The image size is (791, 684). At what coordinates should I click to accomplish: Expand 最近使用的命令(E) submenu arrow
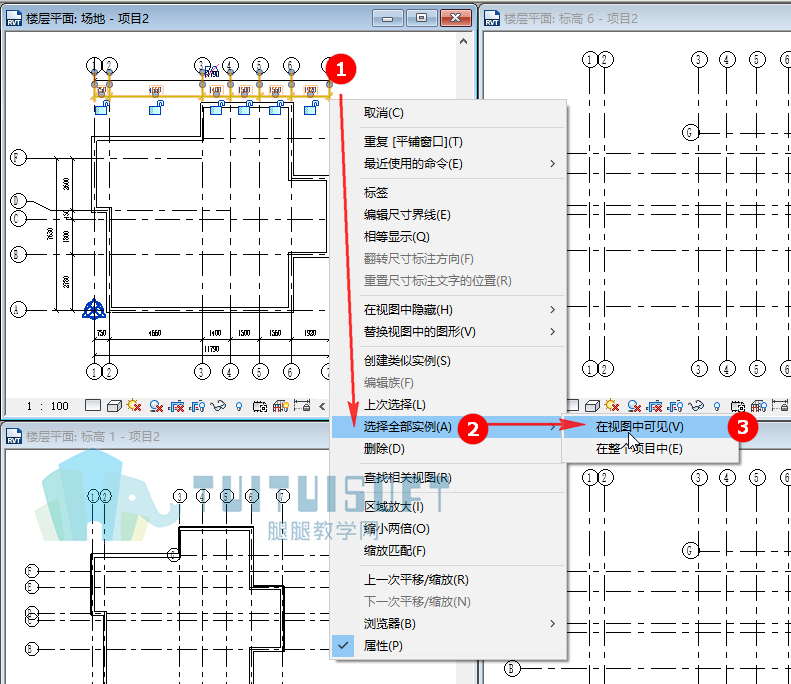click(553, 163)
